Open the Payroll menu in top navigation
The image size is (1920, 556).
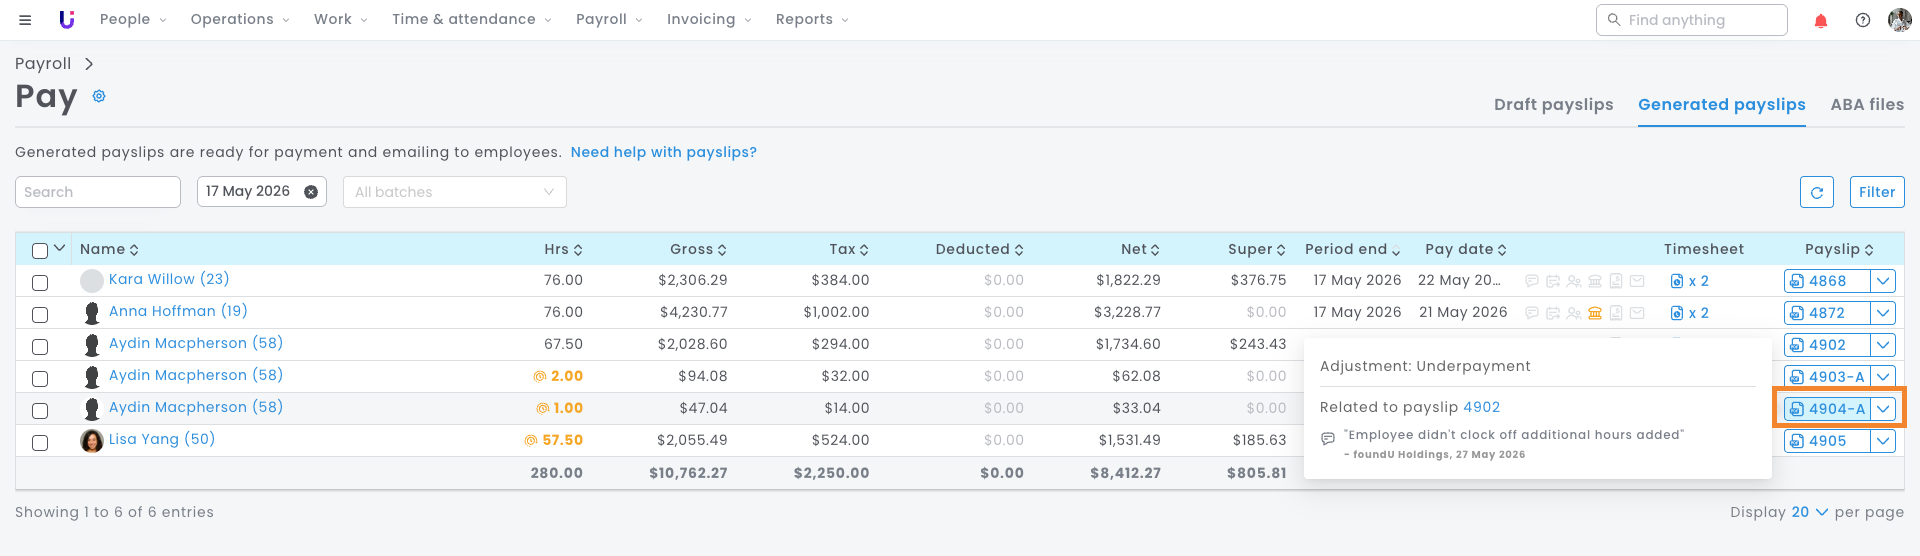point(608,19)
